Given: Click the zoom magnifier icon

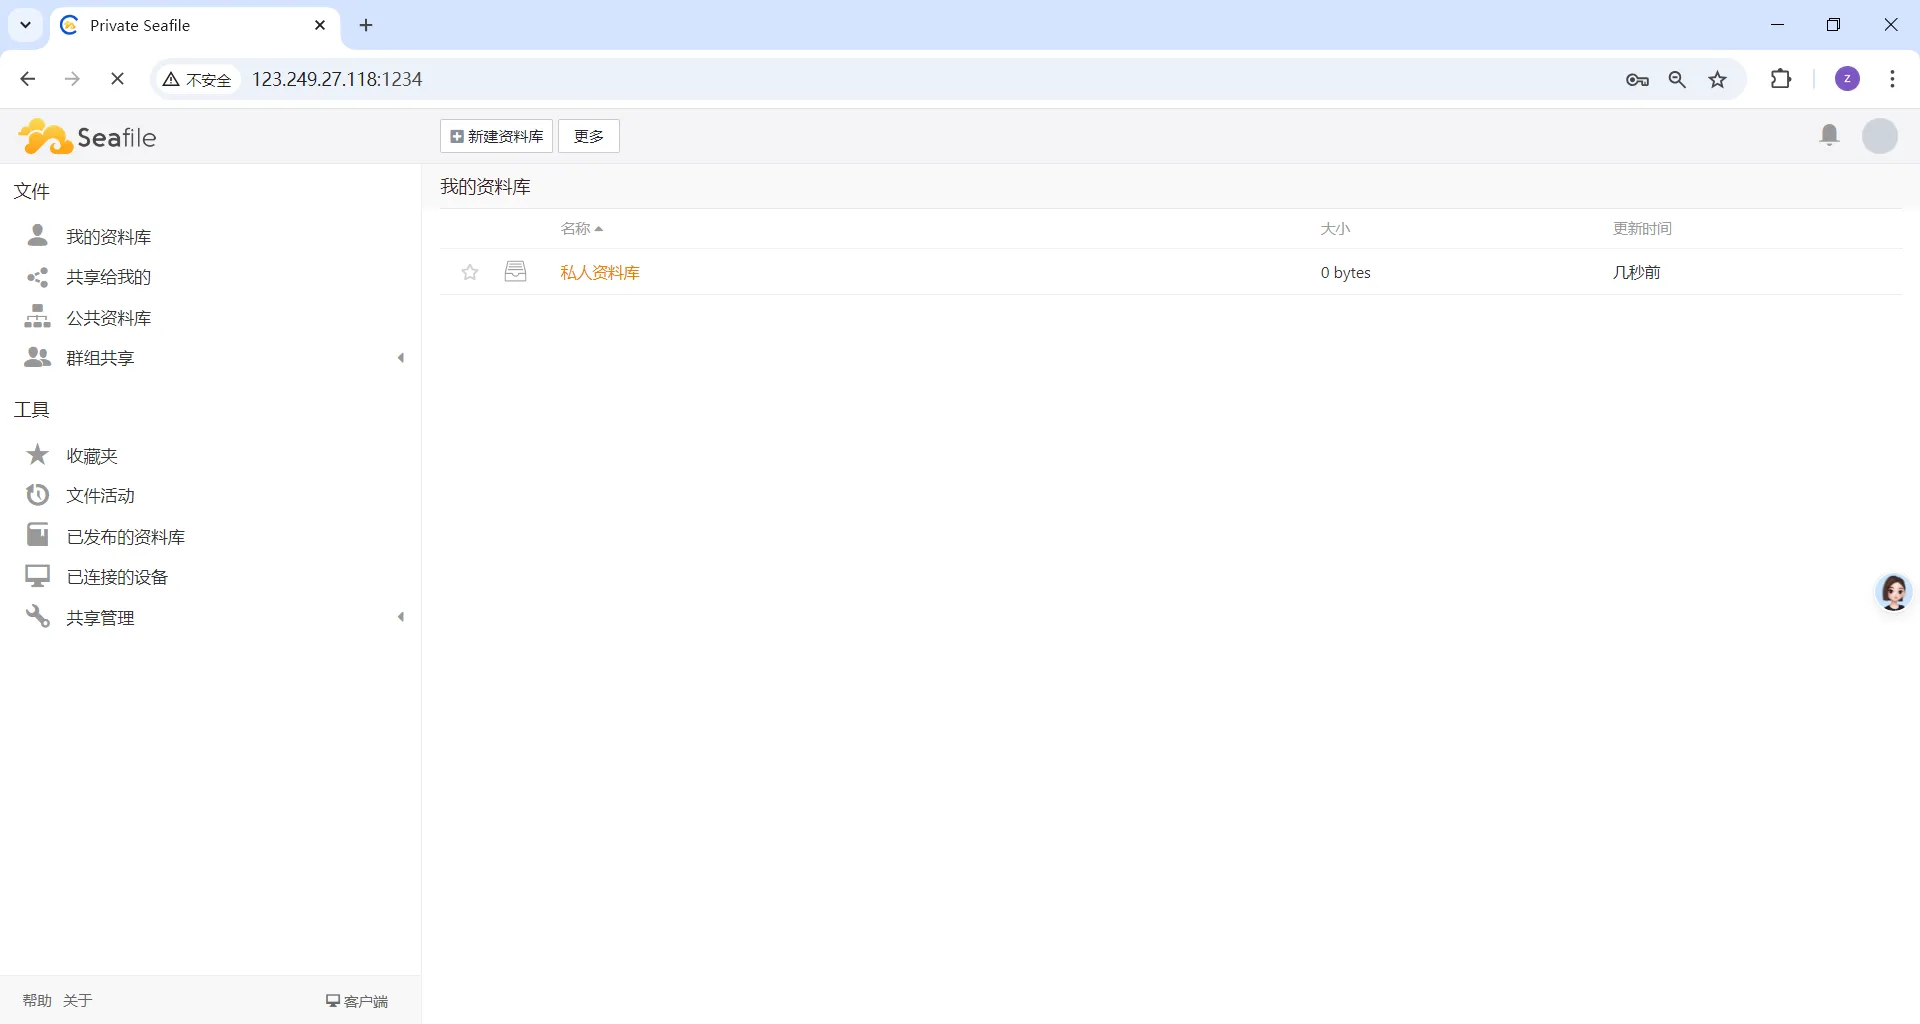Looking at the screenshot, I should [x=1678, y=80].
